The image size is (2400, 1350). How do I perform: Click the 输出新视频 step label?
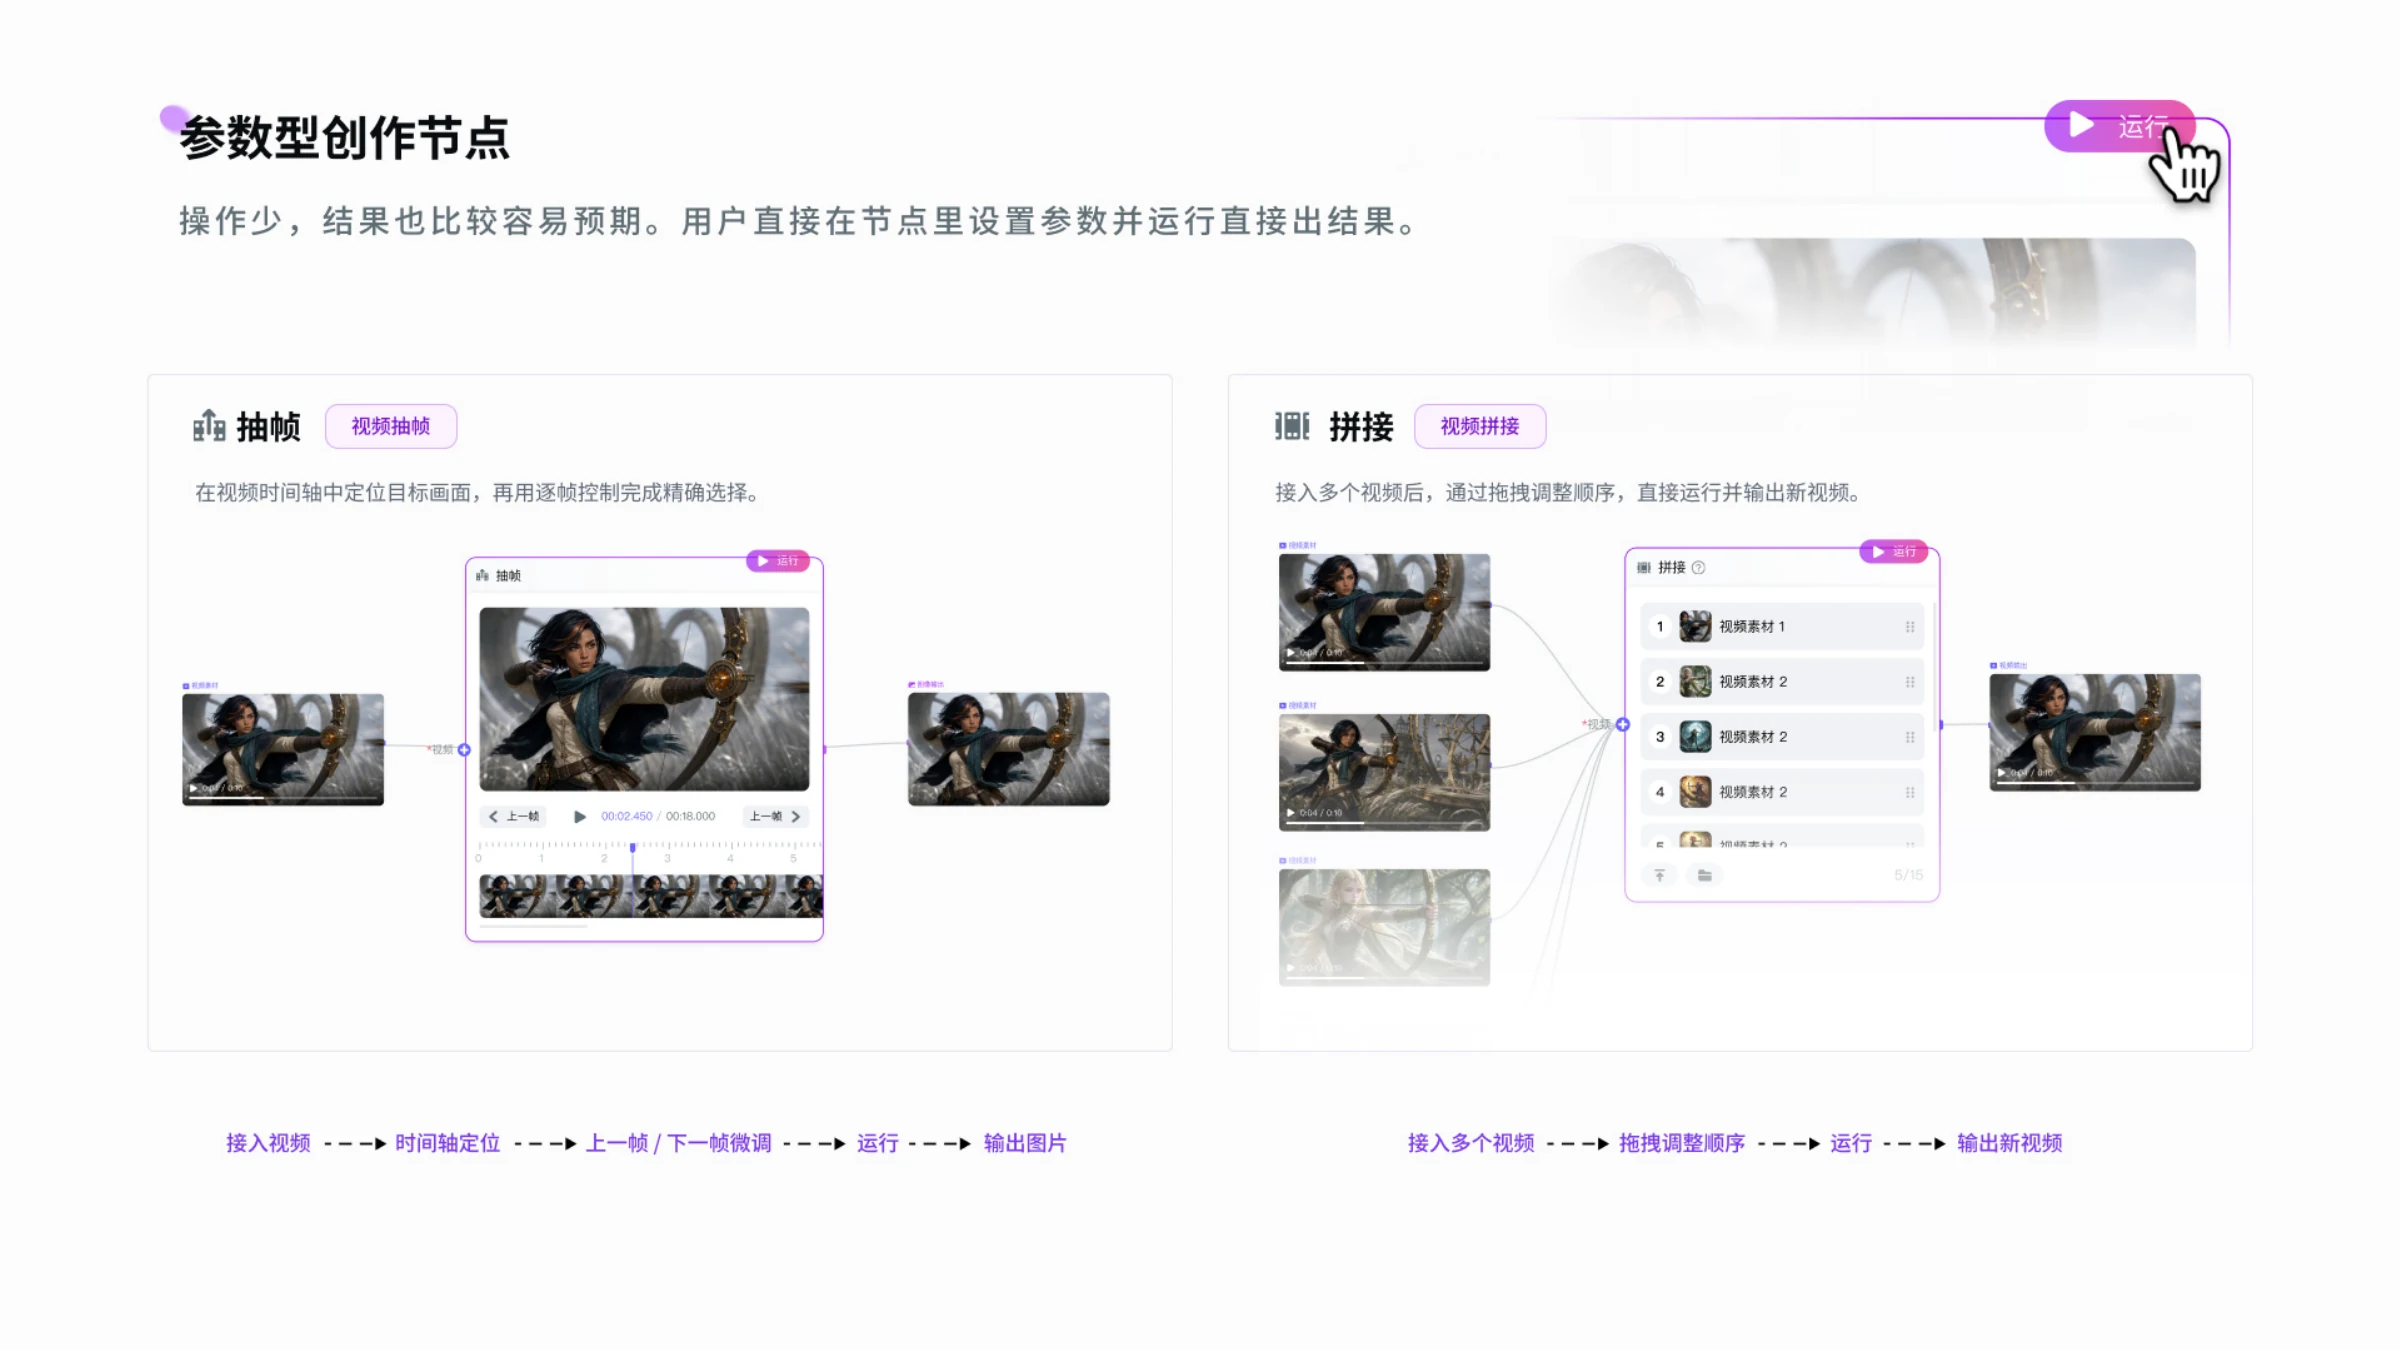[x=2010, y=1143]
